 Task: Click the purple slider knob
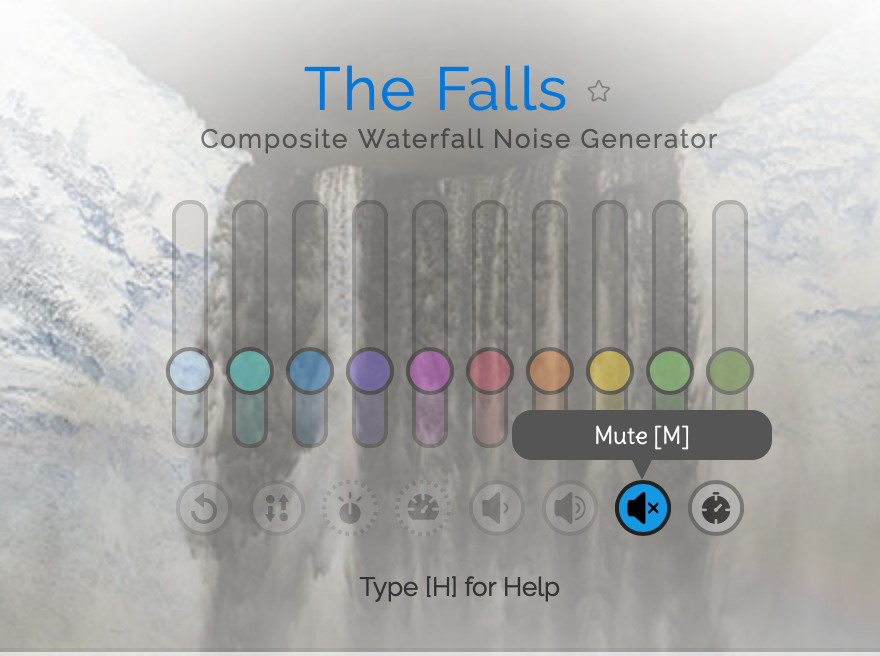point(370,371)
